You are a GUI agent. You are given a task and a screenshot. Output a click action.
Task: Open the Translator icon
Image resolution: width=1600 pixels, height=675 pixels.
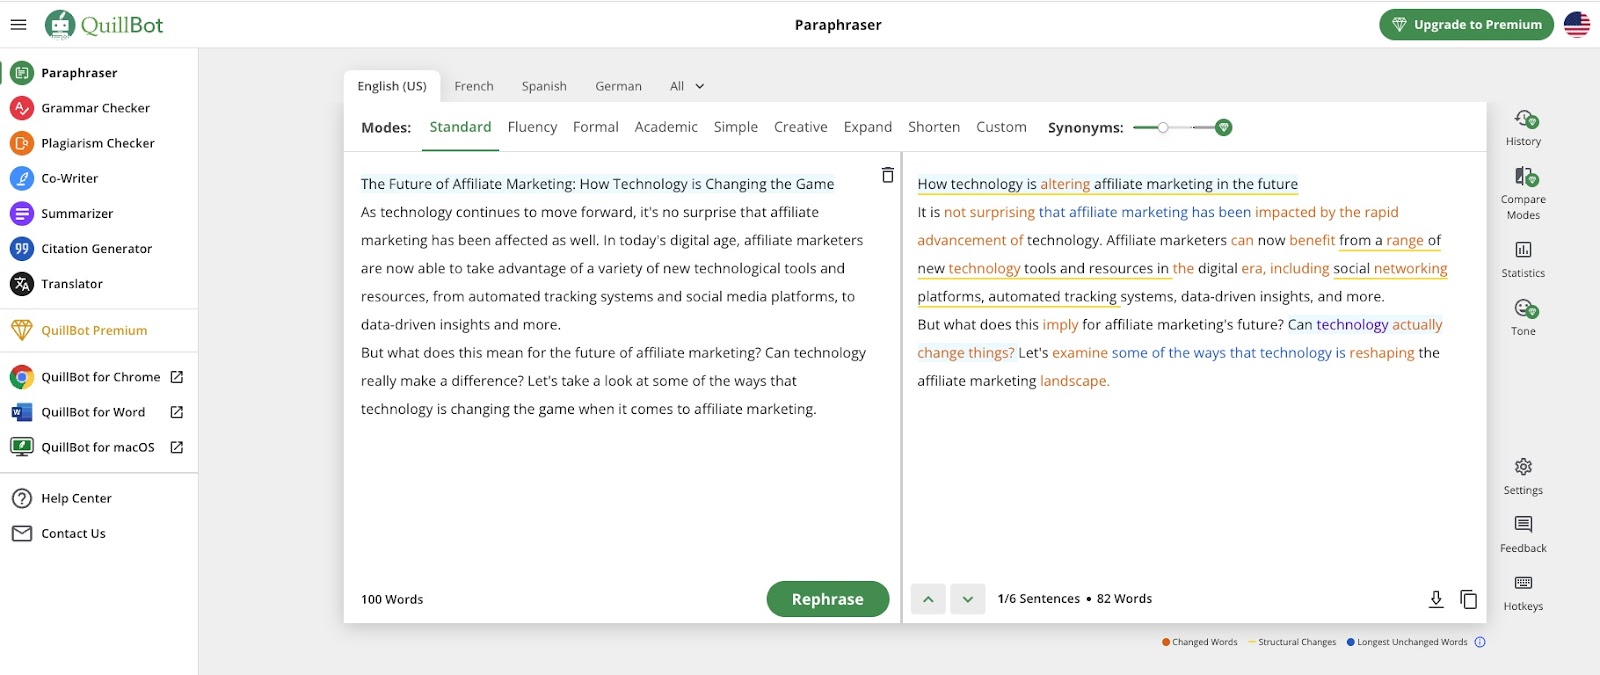[x=22, y=284]
